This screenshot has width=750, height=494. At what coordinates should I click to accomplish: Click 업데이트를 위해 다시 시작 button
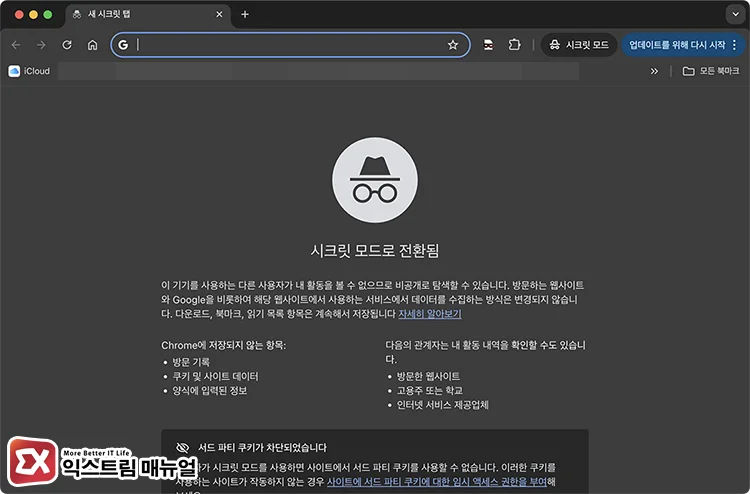(677, 45)
